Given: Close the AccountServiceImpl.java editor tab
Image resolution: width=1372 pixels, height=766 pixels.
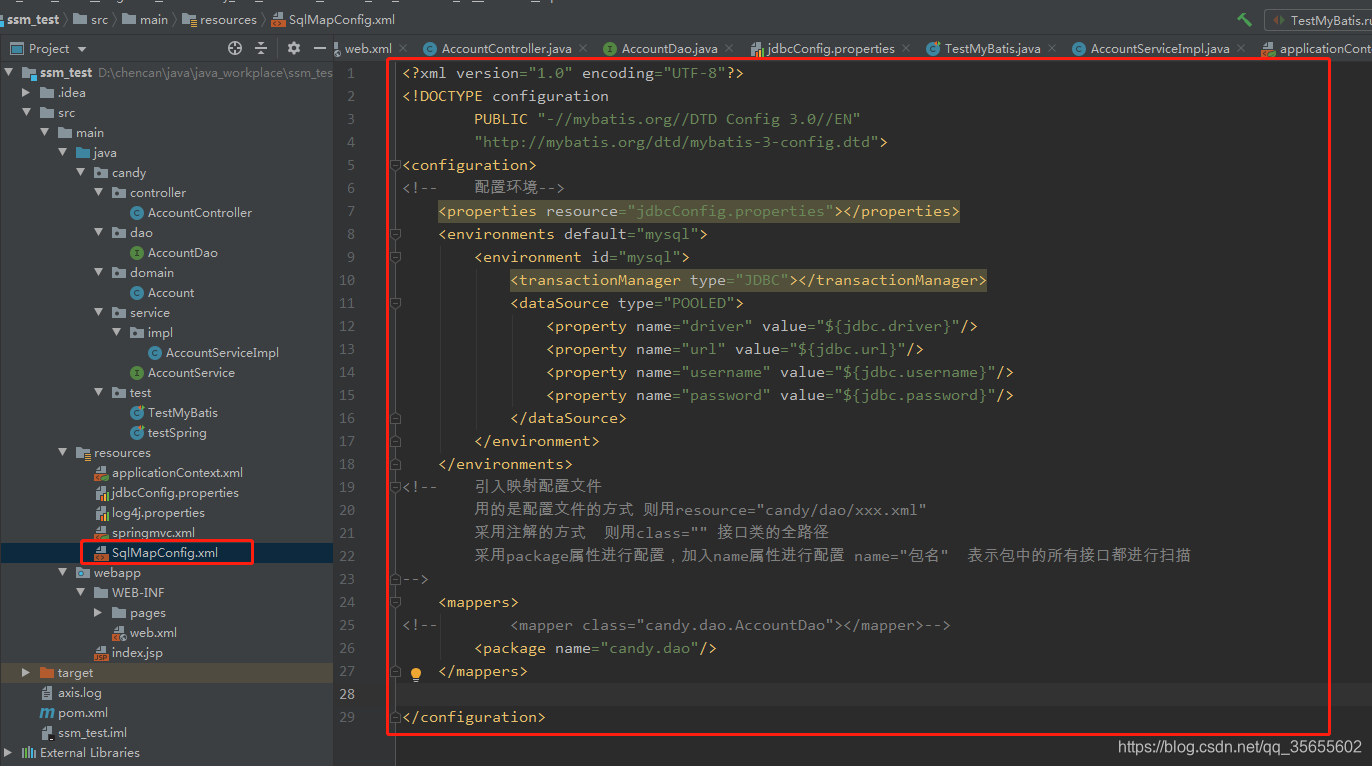Looking at the screenshot, I should click(1240, 47).
